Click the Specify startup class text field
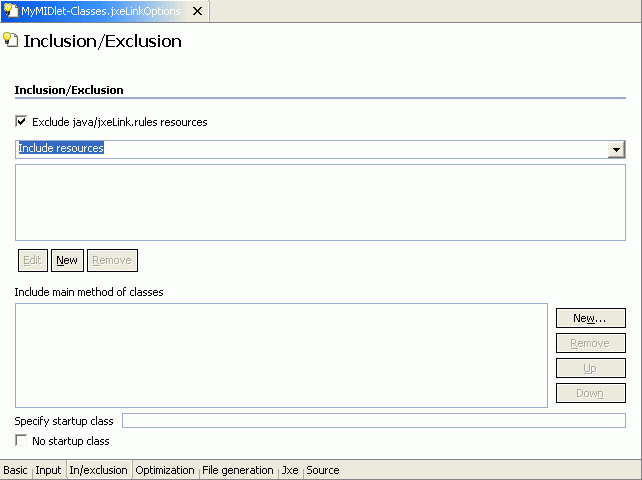Viewport: 642px width, 480px height. [373, 421]
